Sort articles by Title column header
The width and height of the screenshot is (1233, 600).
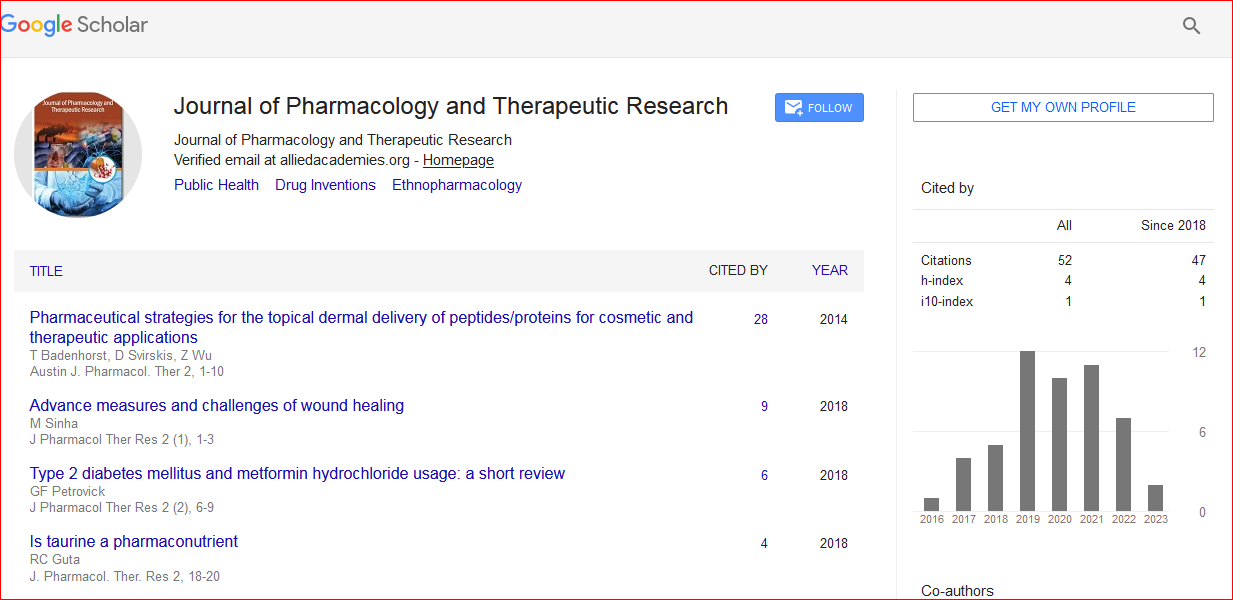pyautogui.click(x=46, y=271)
